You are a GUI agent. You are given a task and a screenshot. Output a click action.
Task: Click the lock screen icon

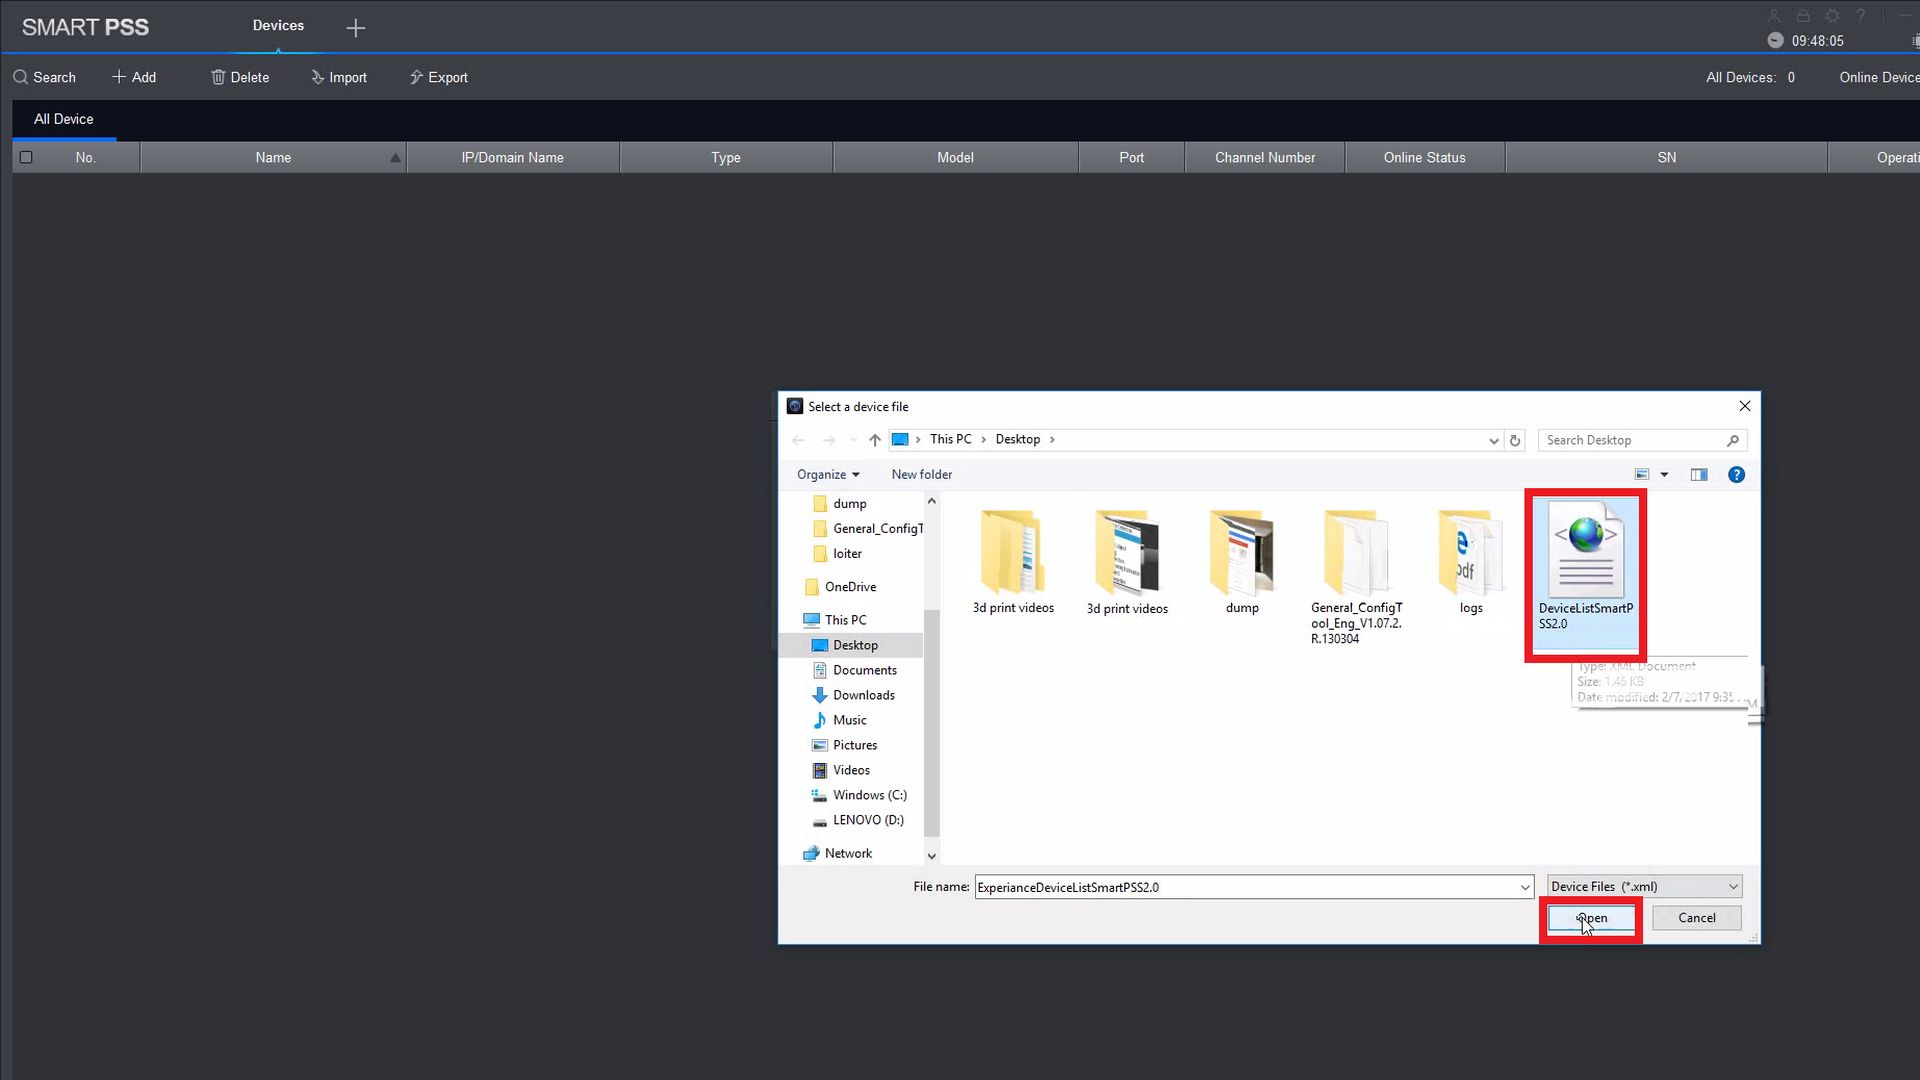click(1803, 16)
